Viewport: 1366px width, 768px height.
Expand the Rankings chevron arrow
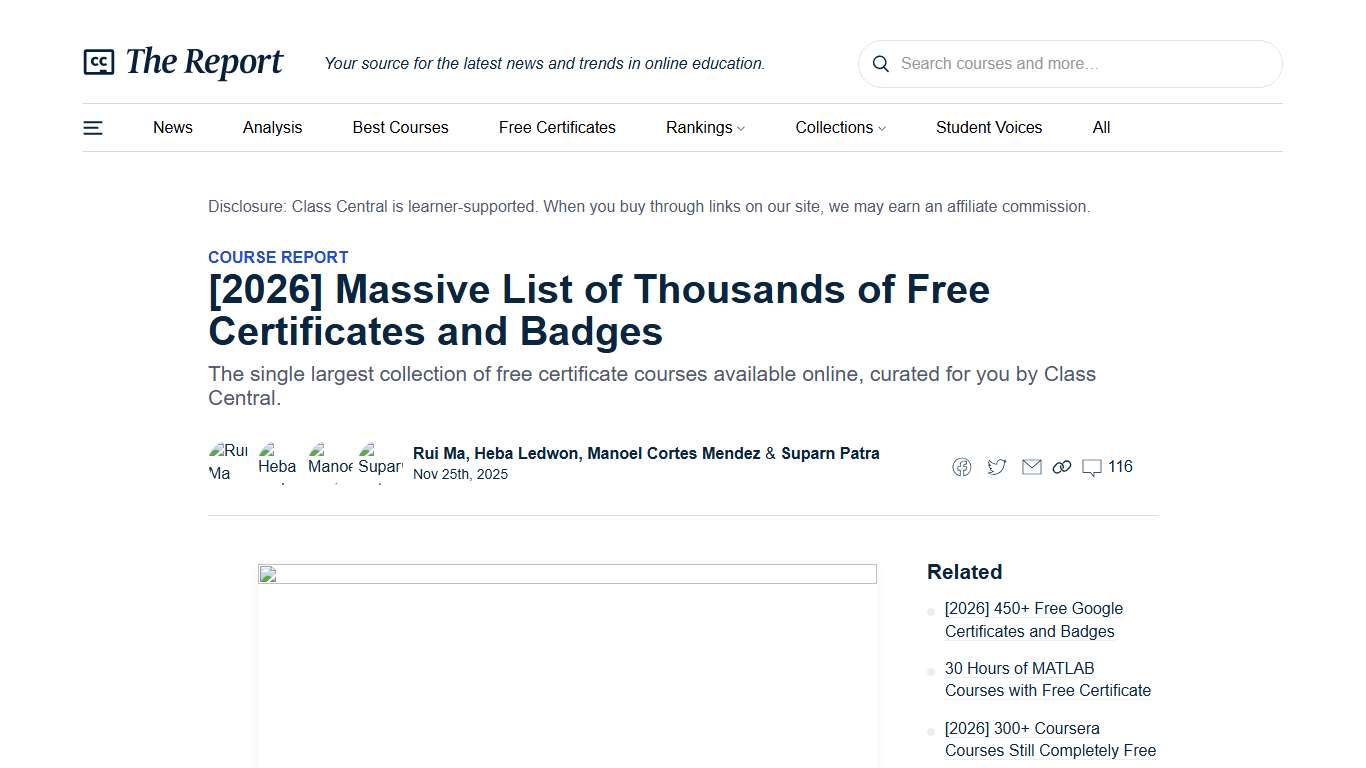[741, 128]
